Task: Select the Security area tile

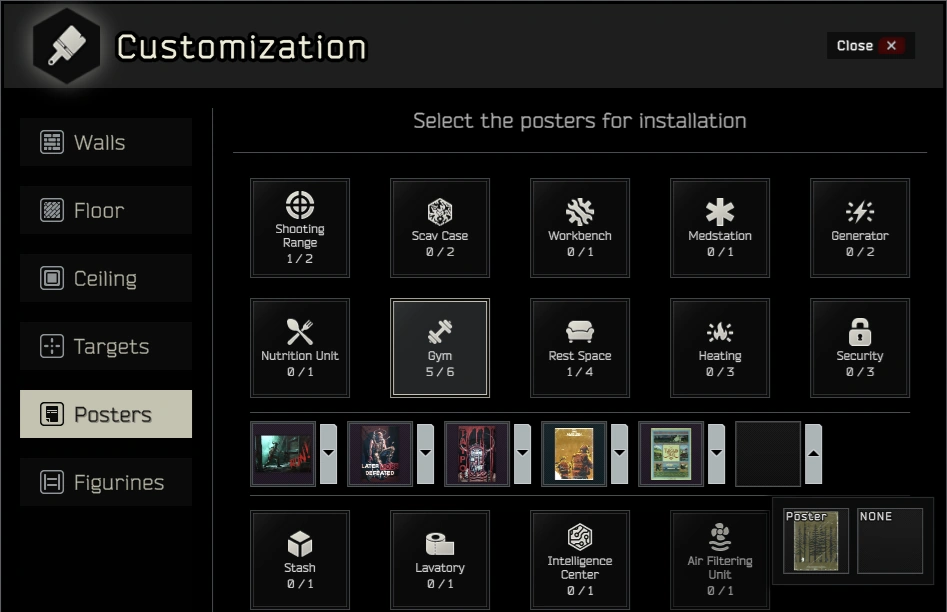Action: (860, 348)
